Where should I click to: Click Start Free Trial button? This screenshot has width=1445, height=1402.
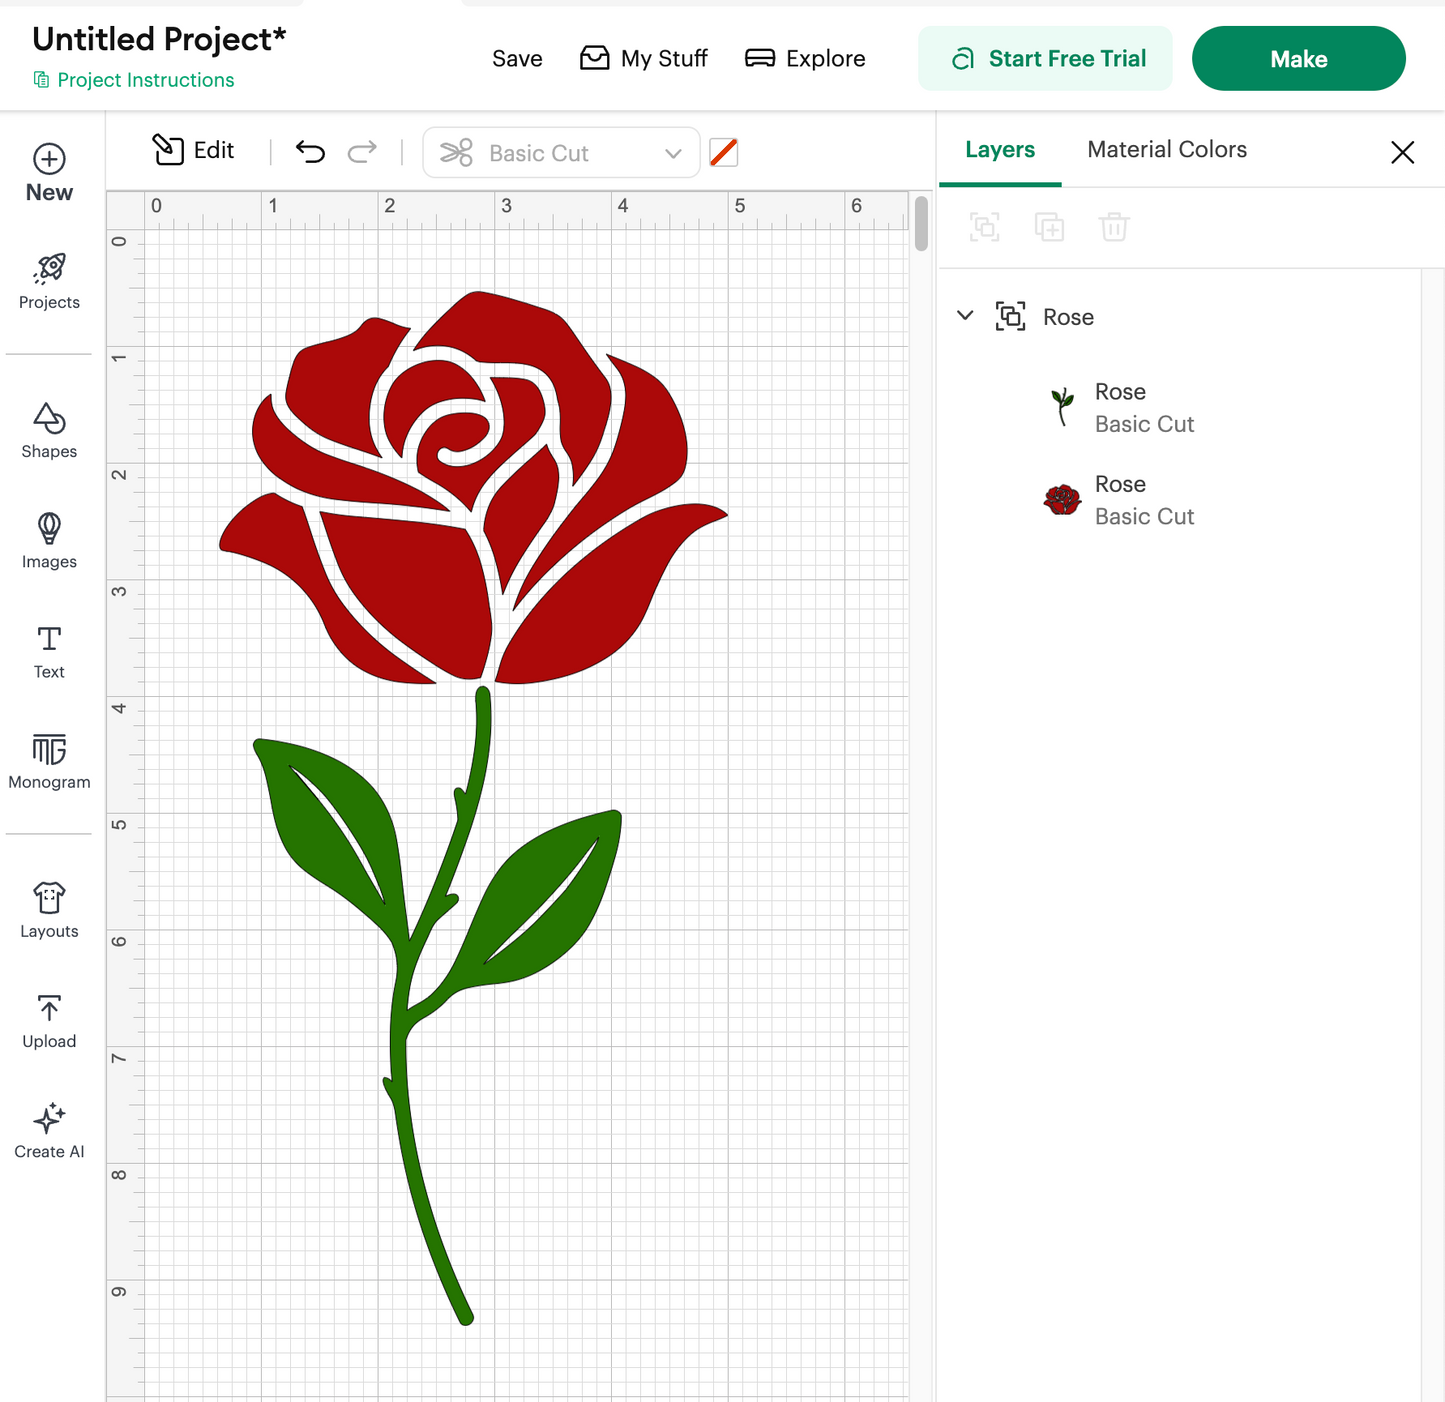click(x=1045, y=59)
